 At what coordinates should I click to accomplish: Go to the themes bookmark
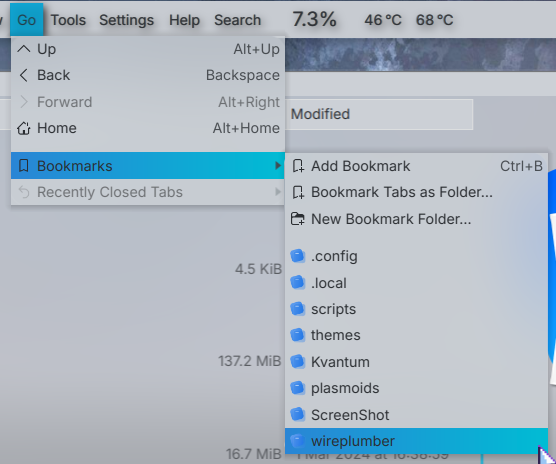tap(417, 335)
